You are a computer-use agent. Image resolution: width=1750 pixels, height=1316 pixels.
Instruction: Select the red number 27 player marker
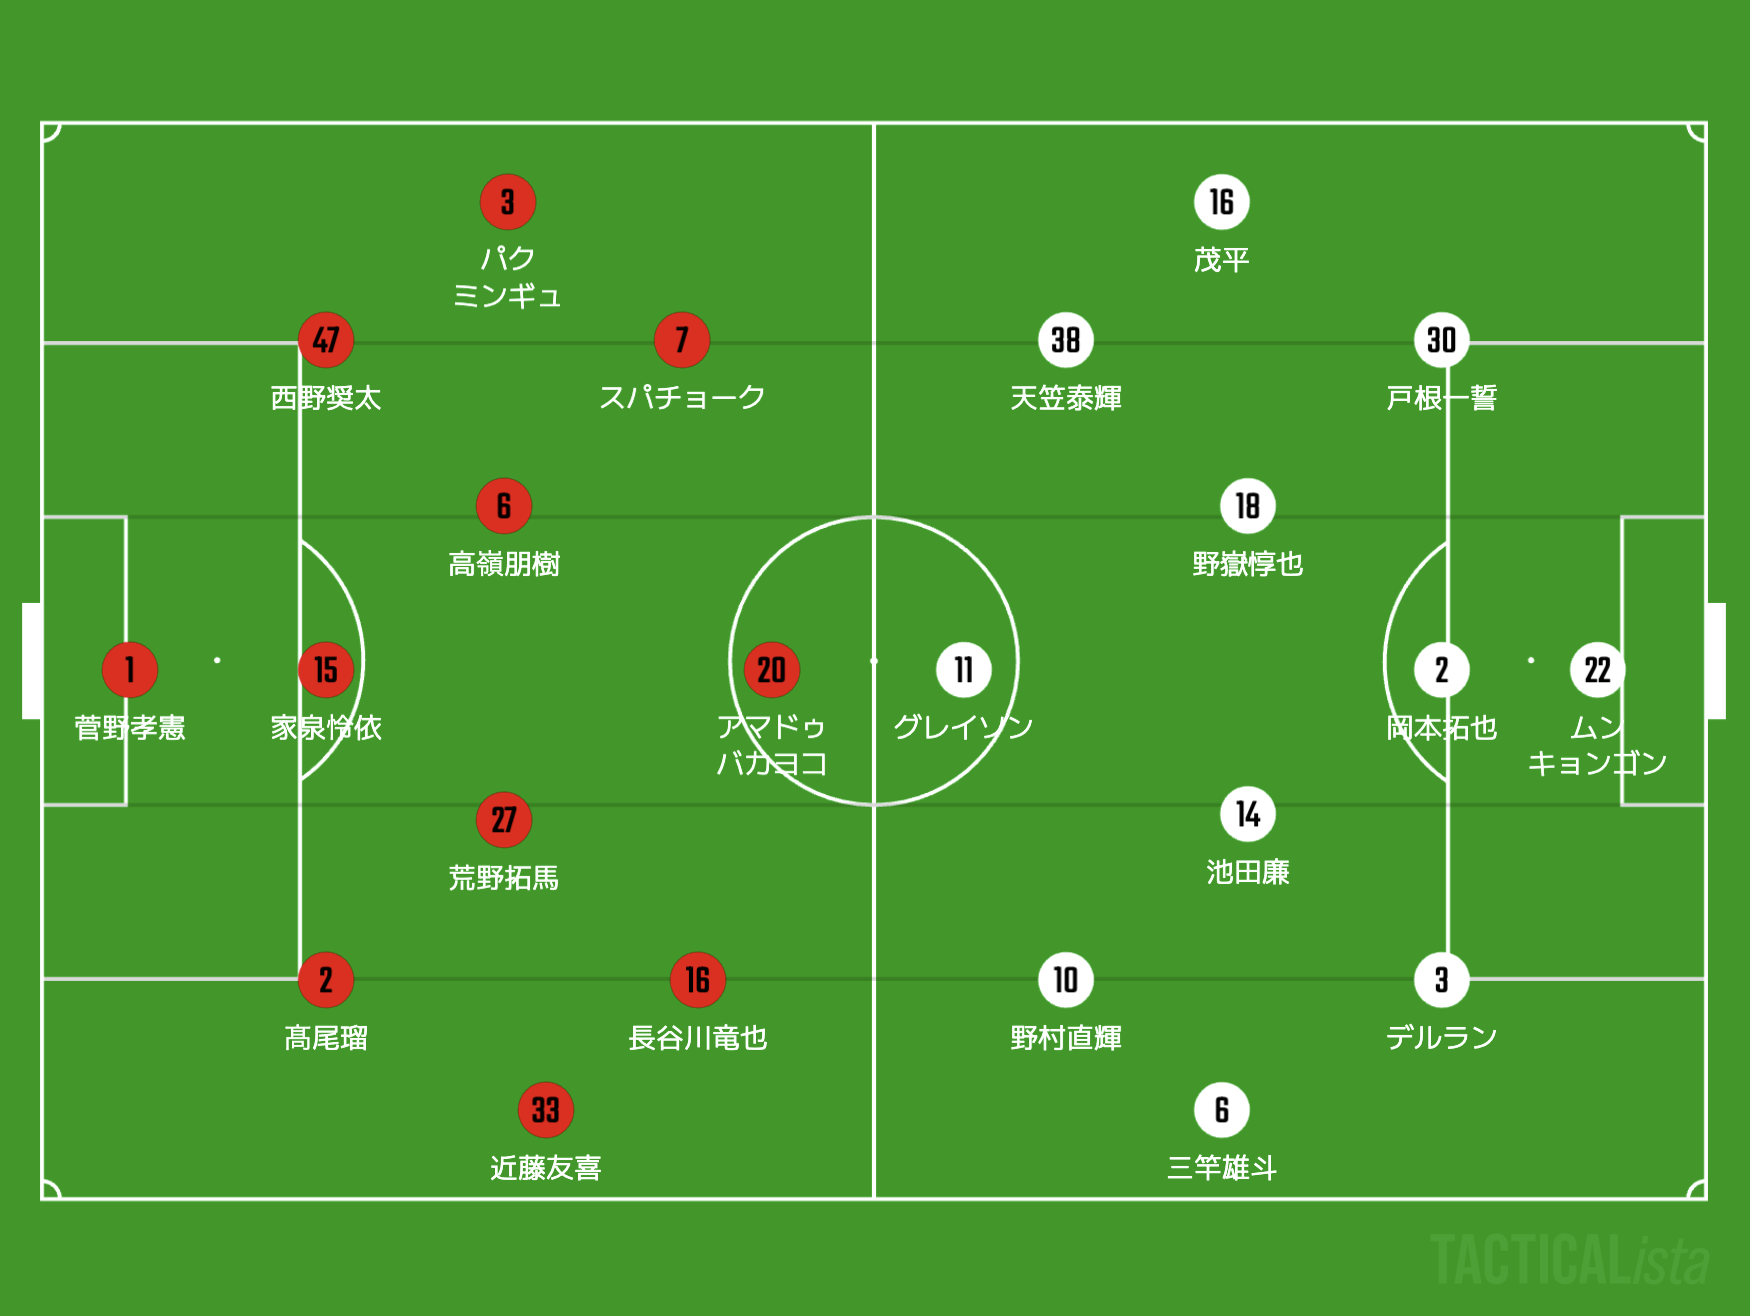click(x=504, y=820)
